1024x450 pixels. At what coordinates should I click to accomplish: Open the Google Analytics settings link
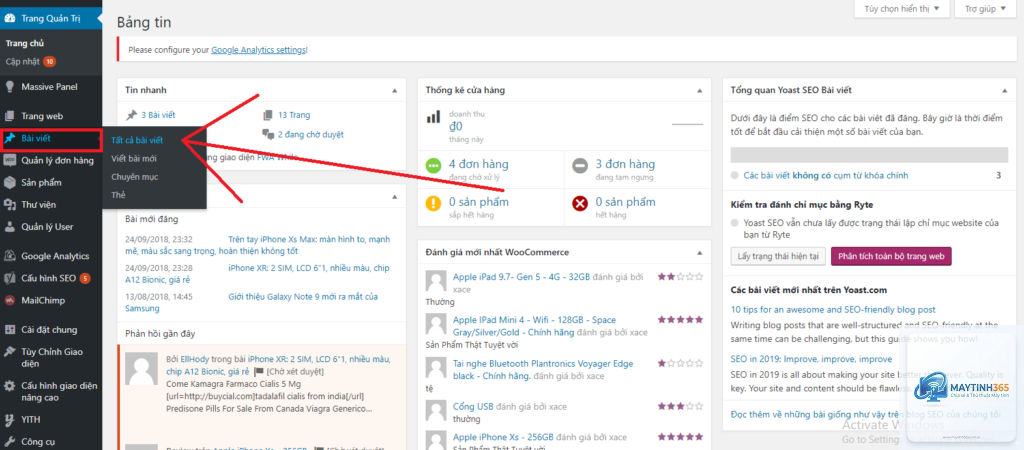[259, 50]
